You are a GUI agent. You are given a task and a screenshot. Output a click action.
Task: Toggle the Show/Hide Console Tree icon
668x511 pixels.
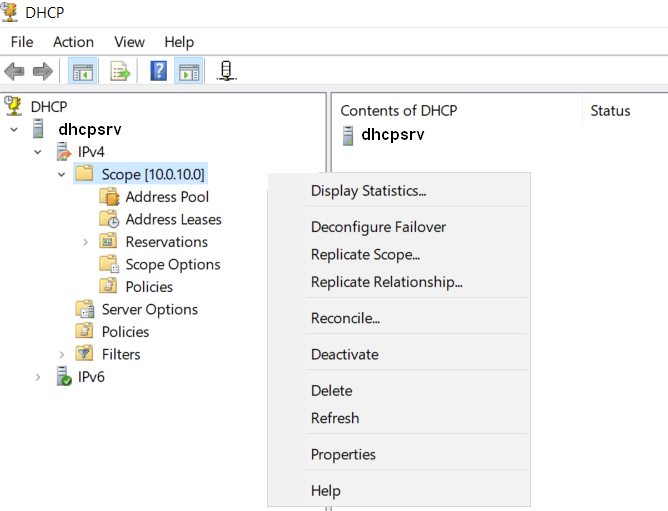83,71
